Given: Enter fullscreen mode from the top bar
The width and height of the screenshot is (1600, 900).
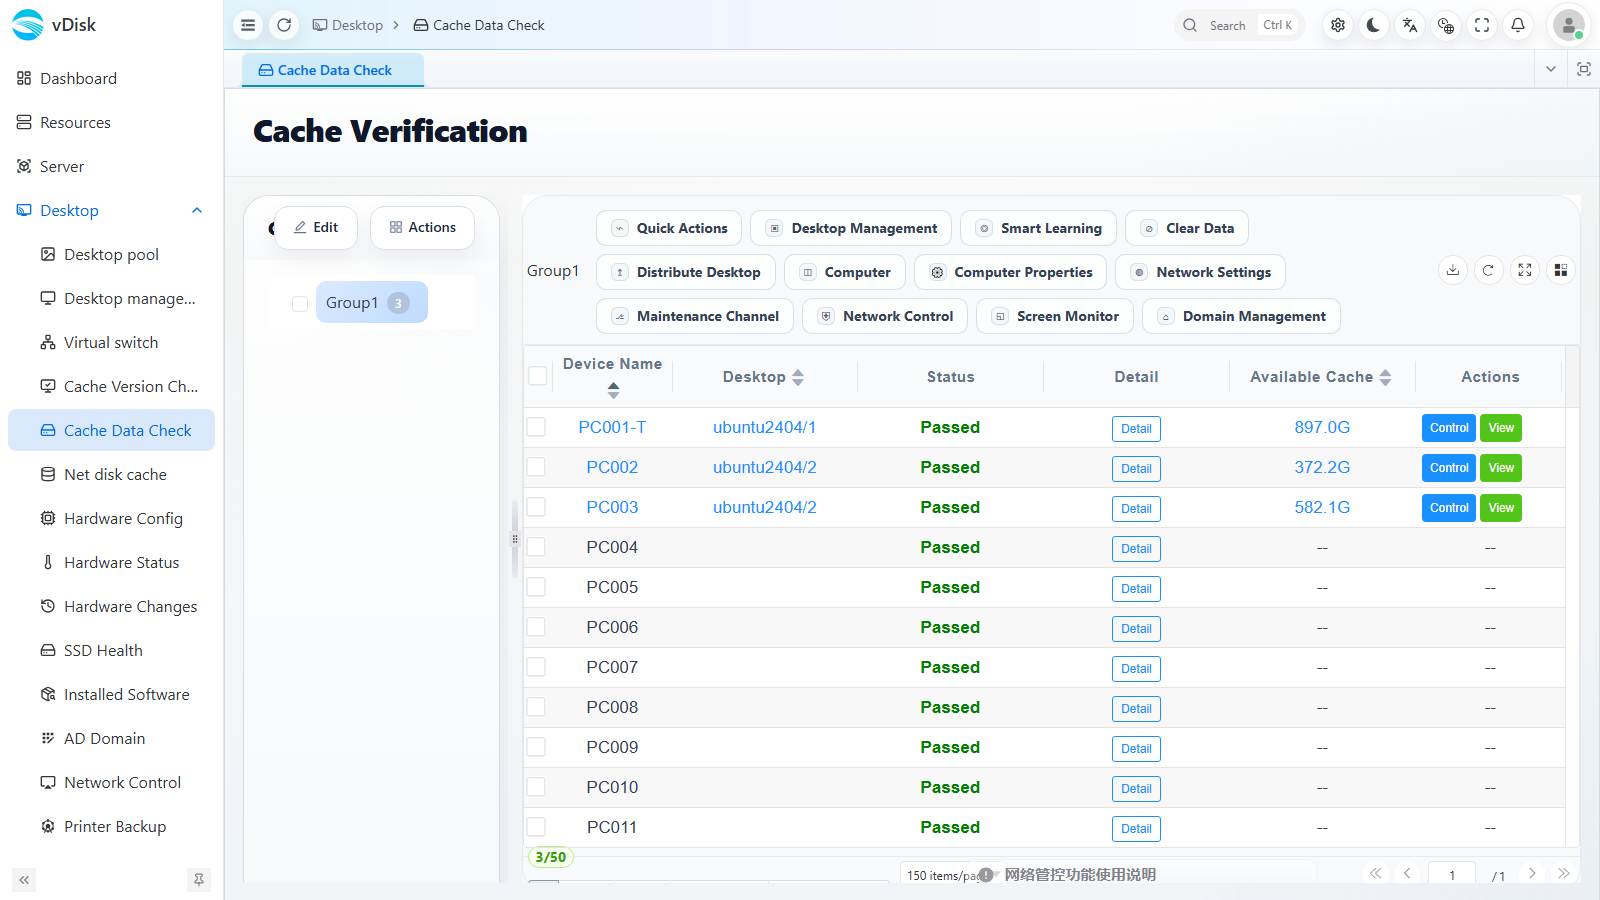Looking at the screenshot, I should (x=1482, y=25).
